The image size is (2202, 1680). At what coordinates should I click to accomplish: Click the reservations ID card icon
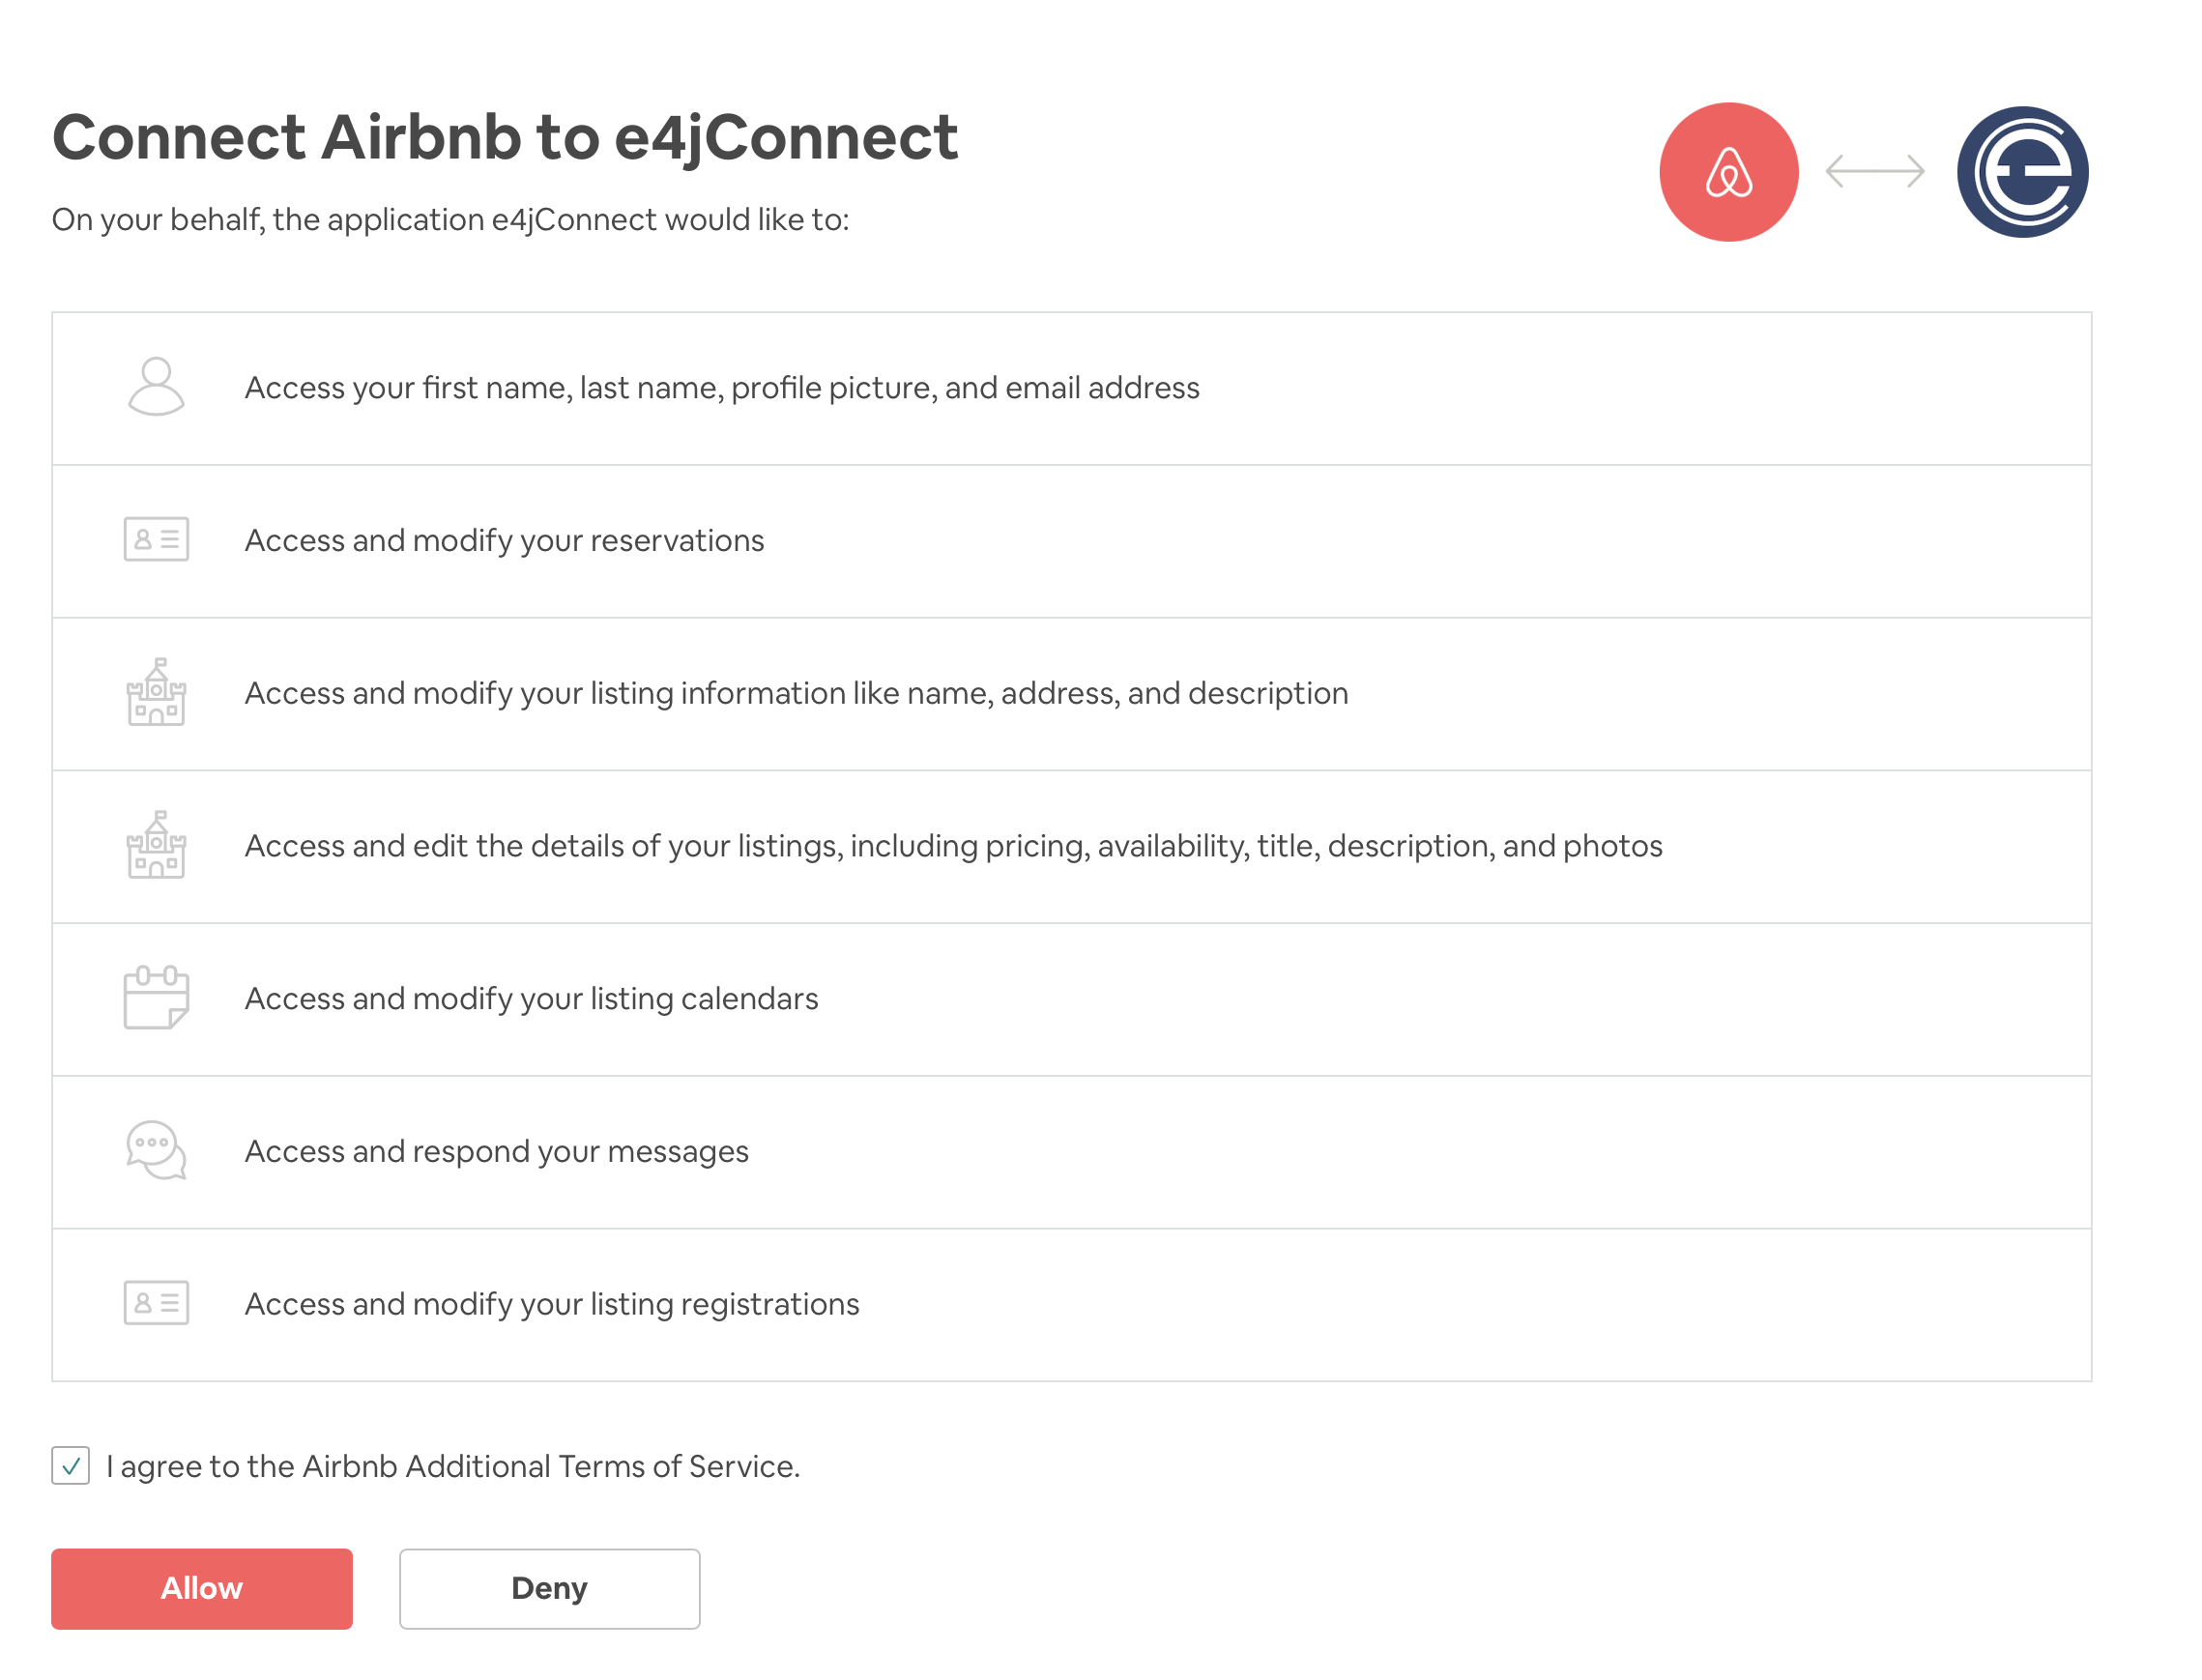pos(156,539)
